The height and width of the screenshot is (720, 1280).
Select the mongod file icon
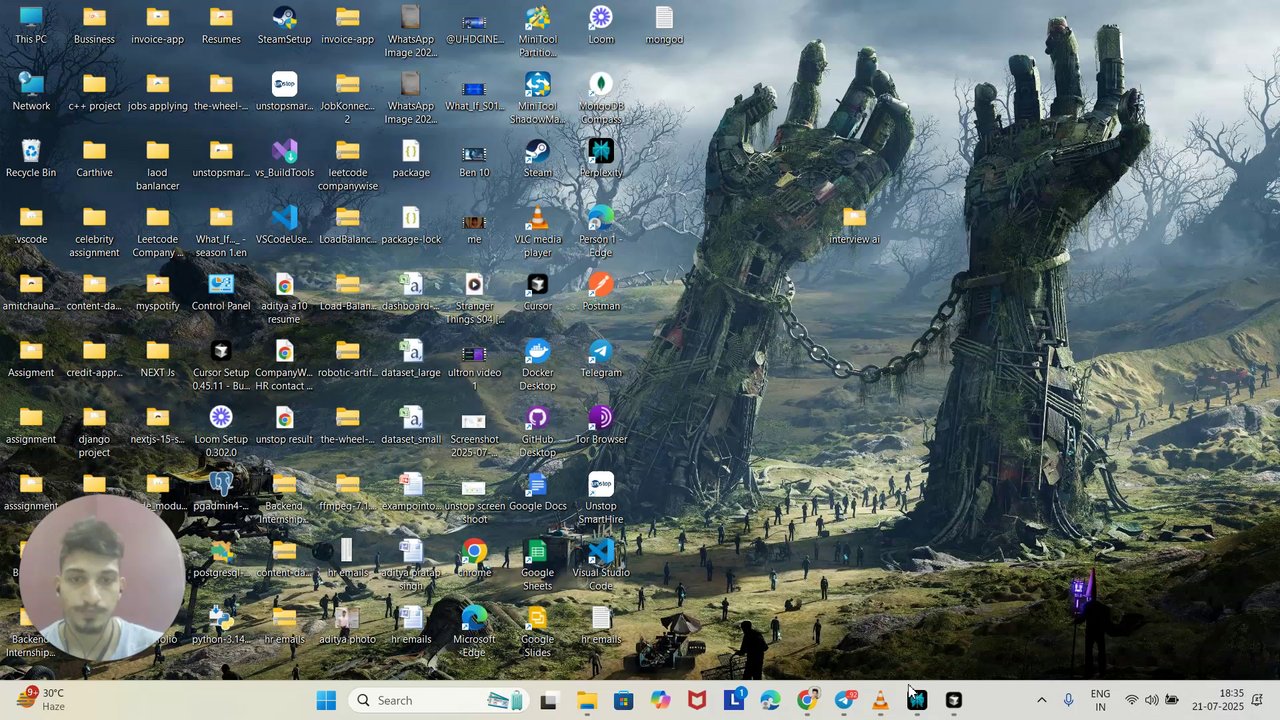pyautogui.click(x=664, y=25)
